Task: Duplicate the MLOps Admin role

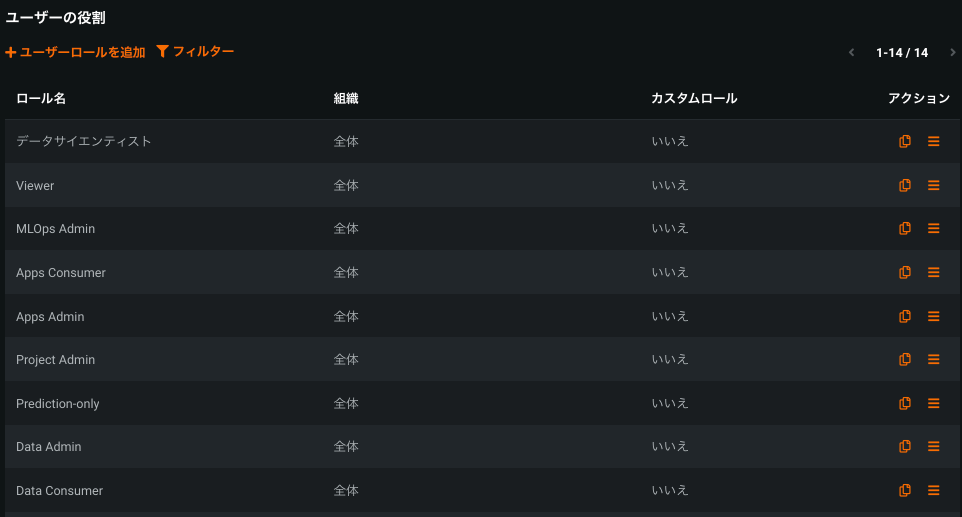Action: point(905,229)
